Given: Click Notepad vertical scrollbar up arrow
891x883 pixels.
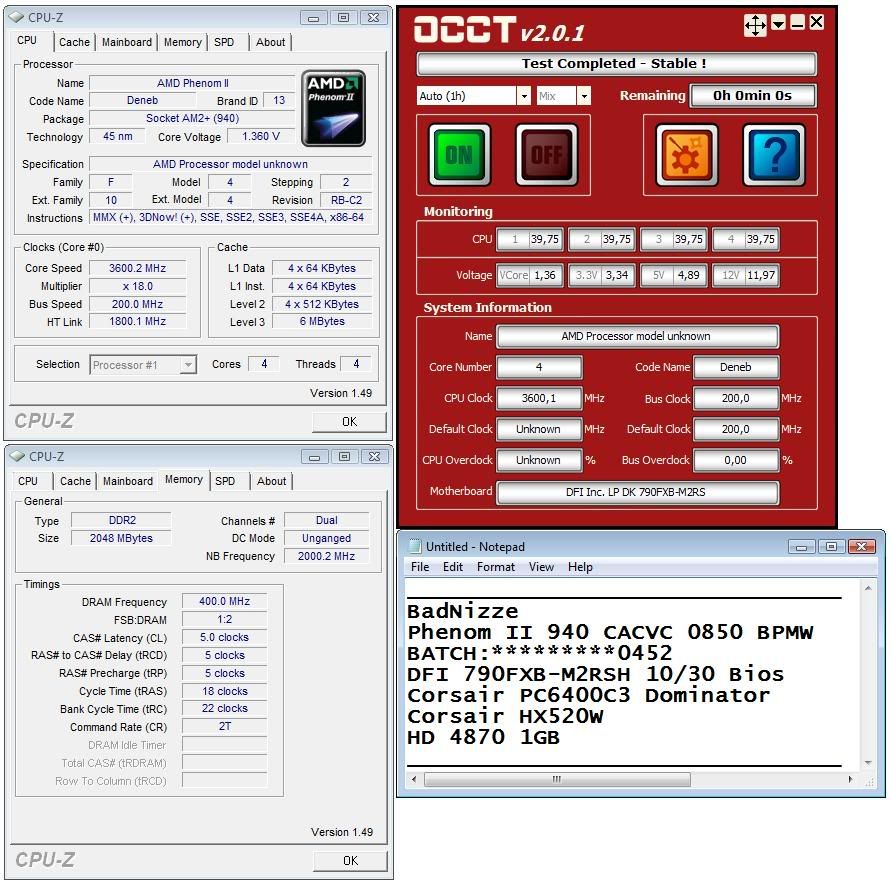Looking at the screenshot, I should pos(868,588).
